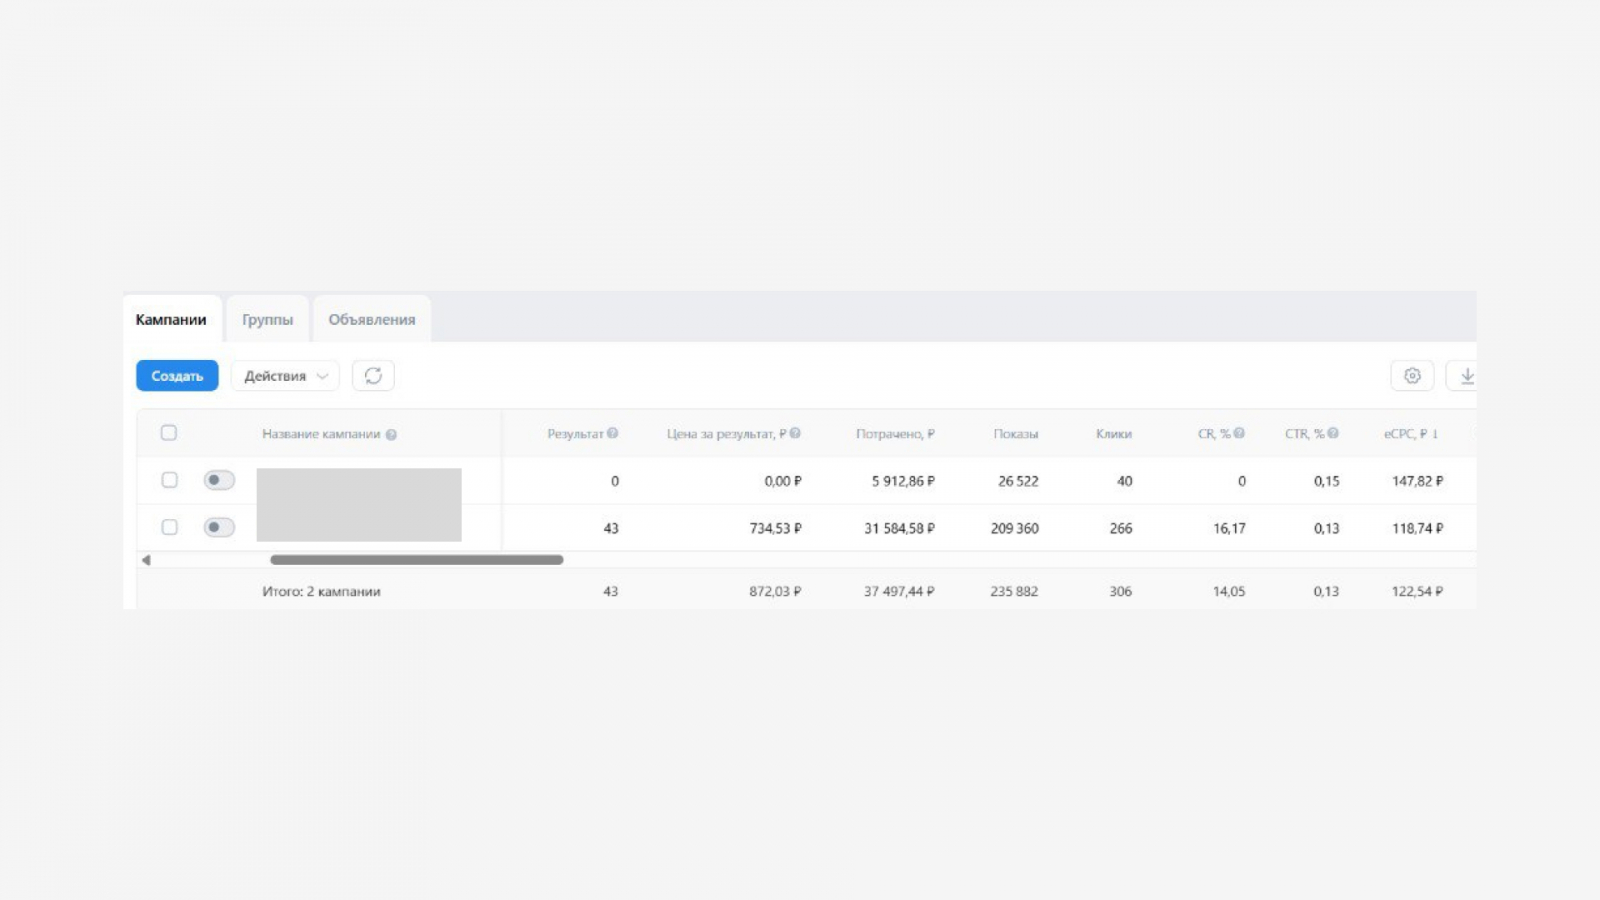This screenshot has height=900, width=1600.
Task: Click the 0,00 ₽ price-per-result cell
Action: point(783,481)
